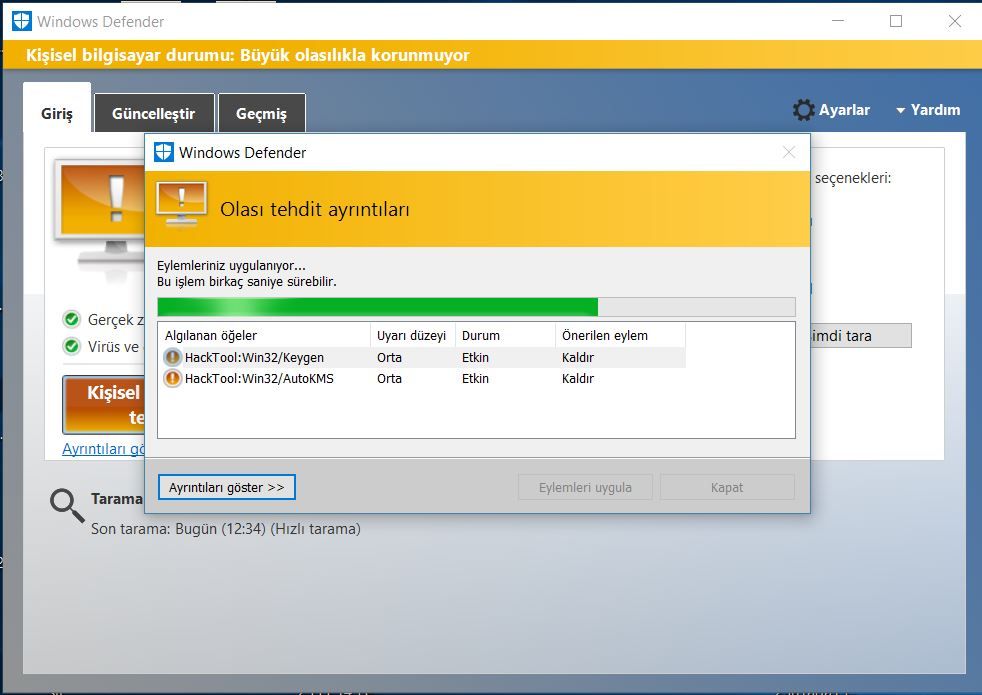
Task: Click the orange Kişisel button in main window
Action: (104, 404)
